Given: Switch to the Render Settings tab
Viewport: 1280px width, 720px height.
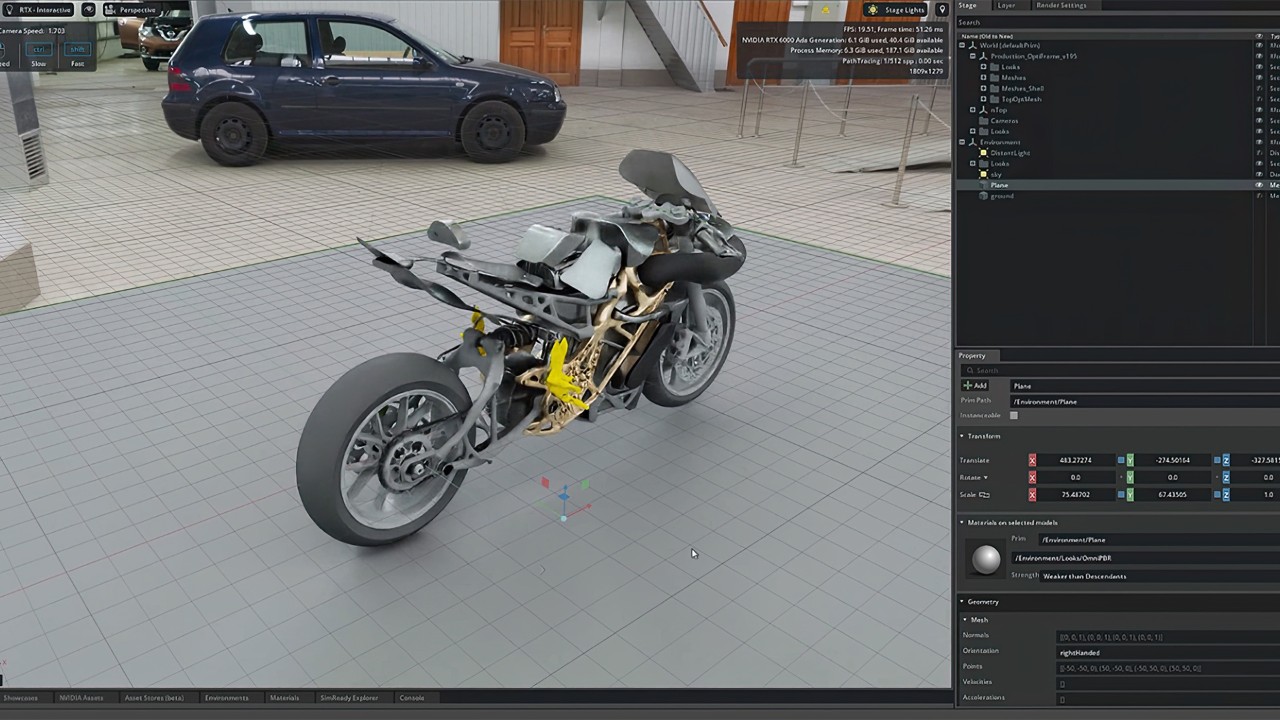Looking at the screenshot, I should pyautogui.click(x=1062, y=5).
